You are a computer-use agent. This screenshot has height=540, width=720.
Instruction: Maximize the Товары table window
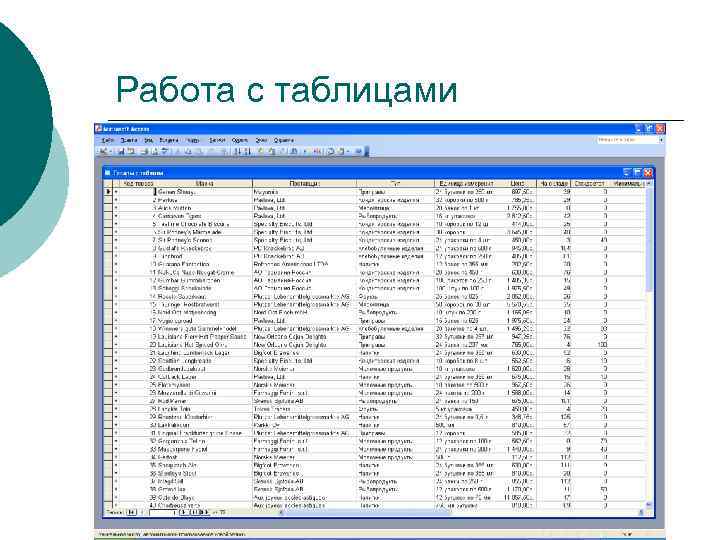(637, 173)
